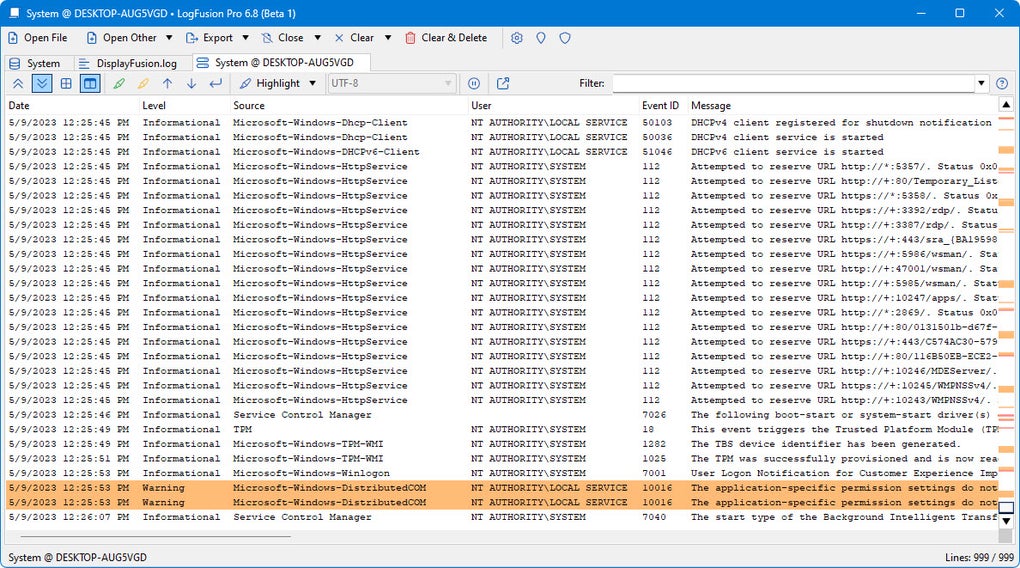Click message 'DHCPv6 client service is started'

[787, 152]
